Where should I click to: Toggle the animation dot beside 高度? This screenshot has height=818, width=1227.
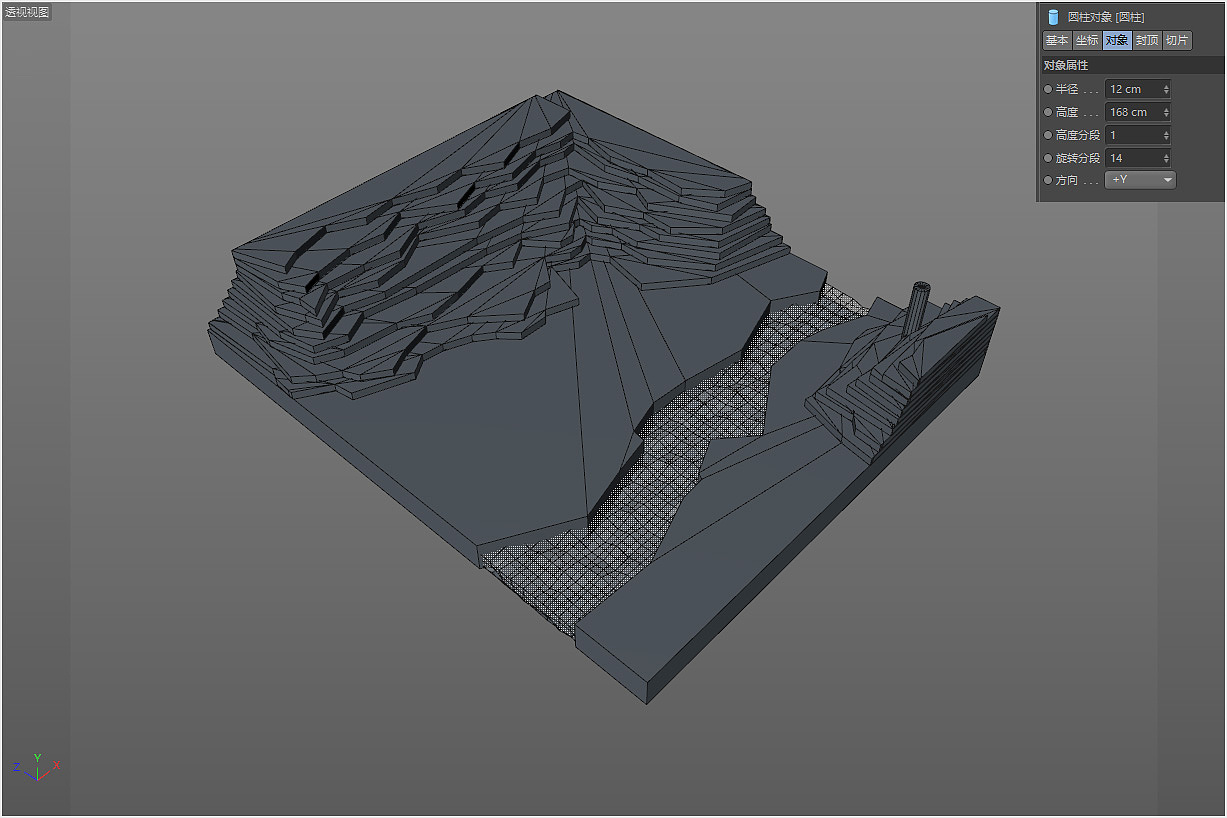coord(1048,112)
